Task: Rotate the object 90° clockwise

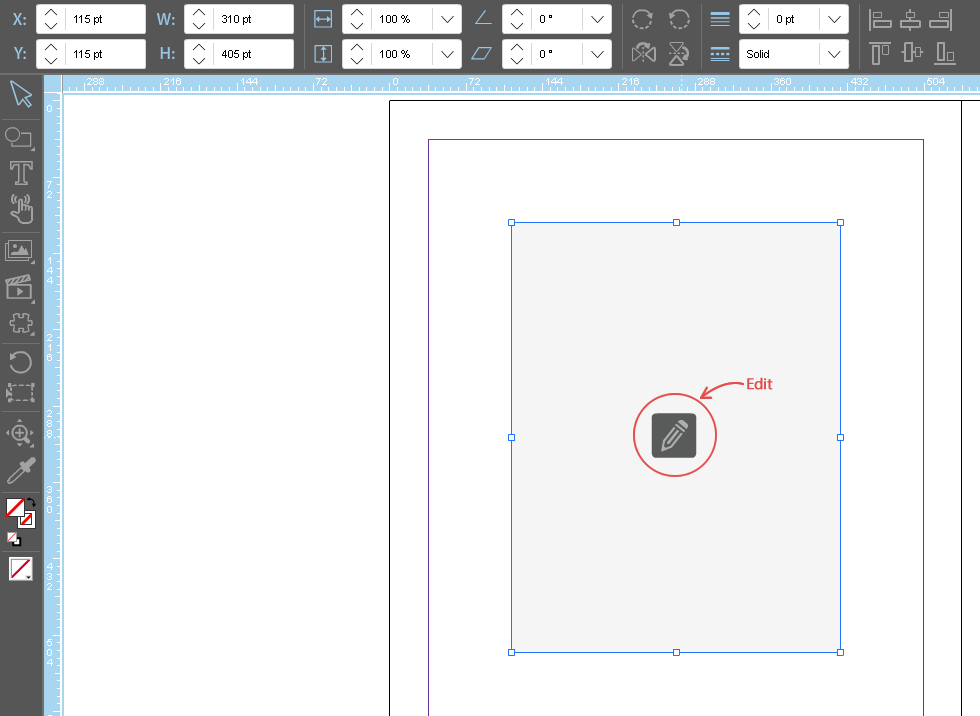Action: point(644,19)
